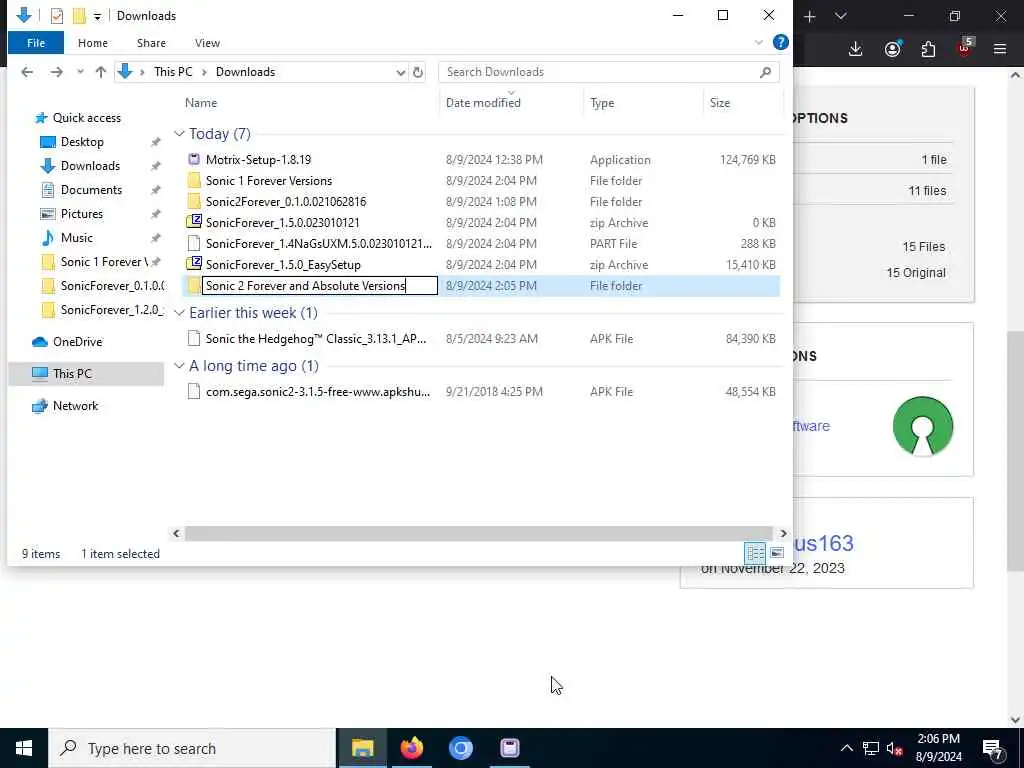Click the Properties quick access toolbar icon
The width and height of the screenshot is (1024, 768).
coord(57,16)
